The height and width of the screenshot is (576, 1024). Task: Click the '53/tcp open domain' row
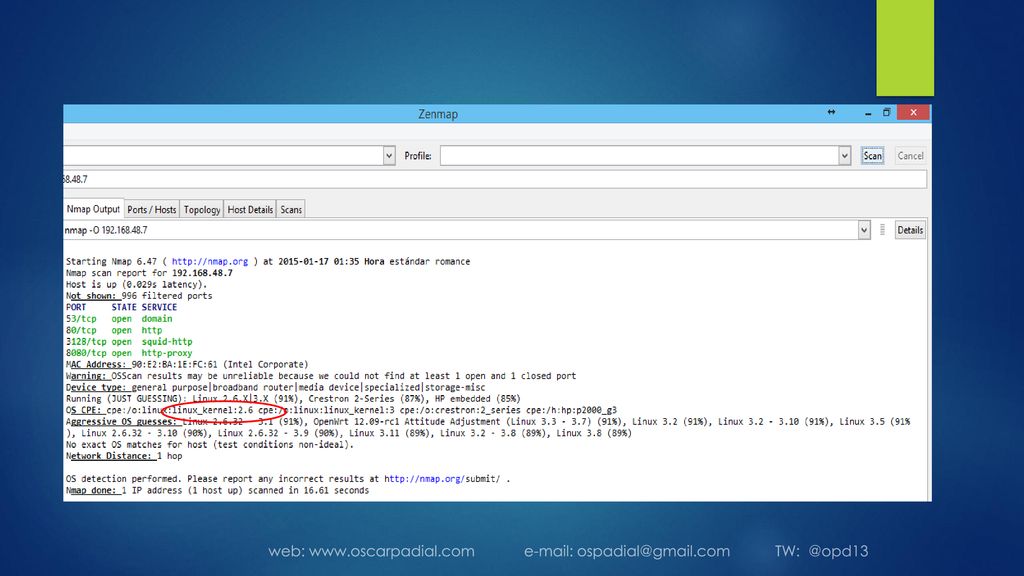pos(119,319)
